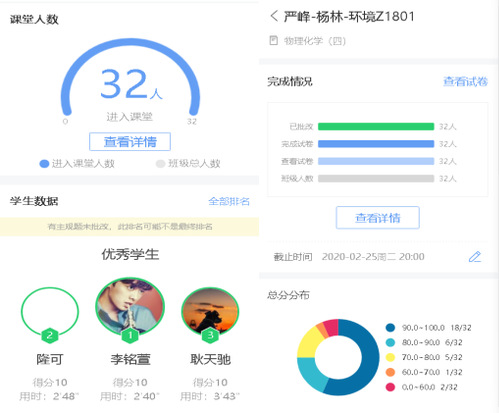The width and height of the screenshot is (499, 413).
Task: Open 耿天驰's sunset avatar photo
Action: coord(210,311)
